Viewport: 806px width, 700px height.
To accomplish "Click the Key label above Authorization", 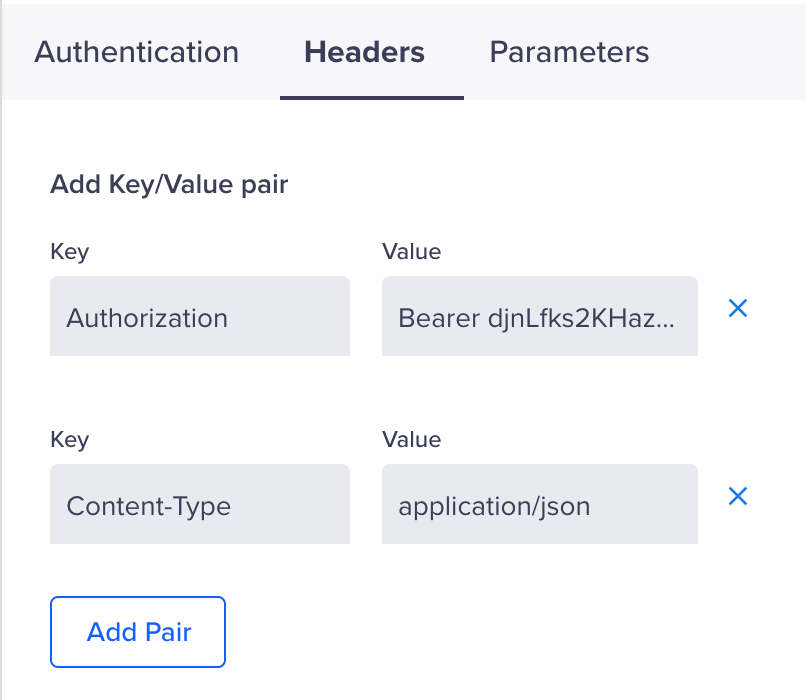I will pyautogui.click(x=69, y=252).
